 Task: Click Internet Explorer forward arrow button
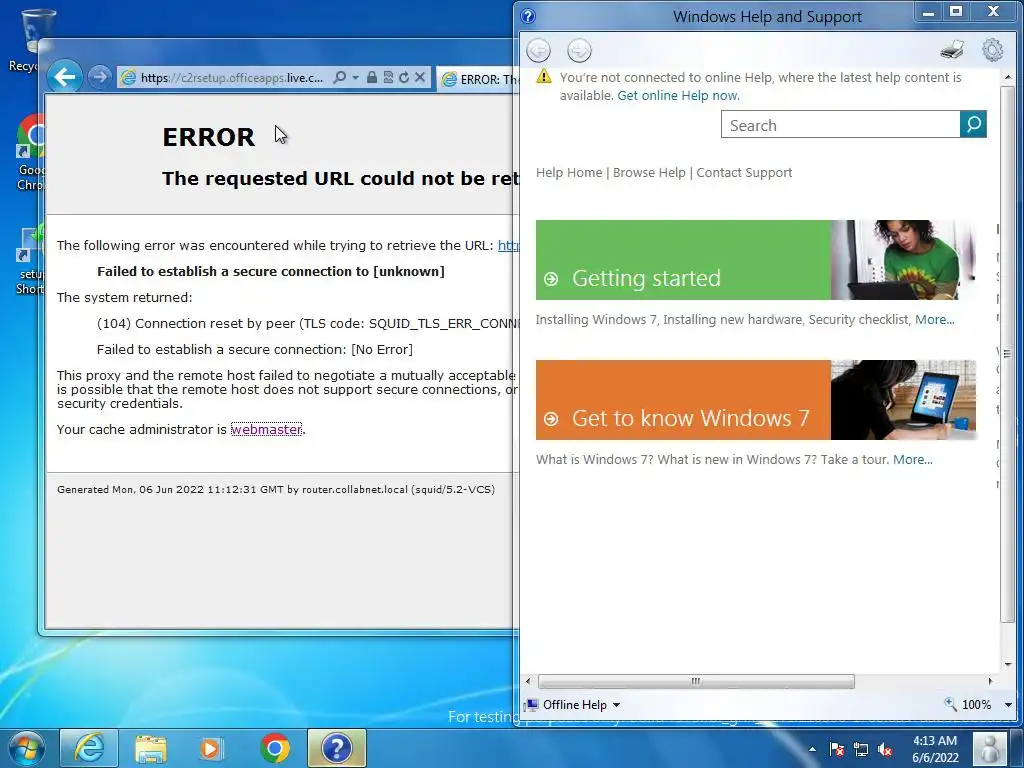point(99,77)
